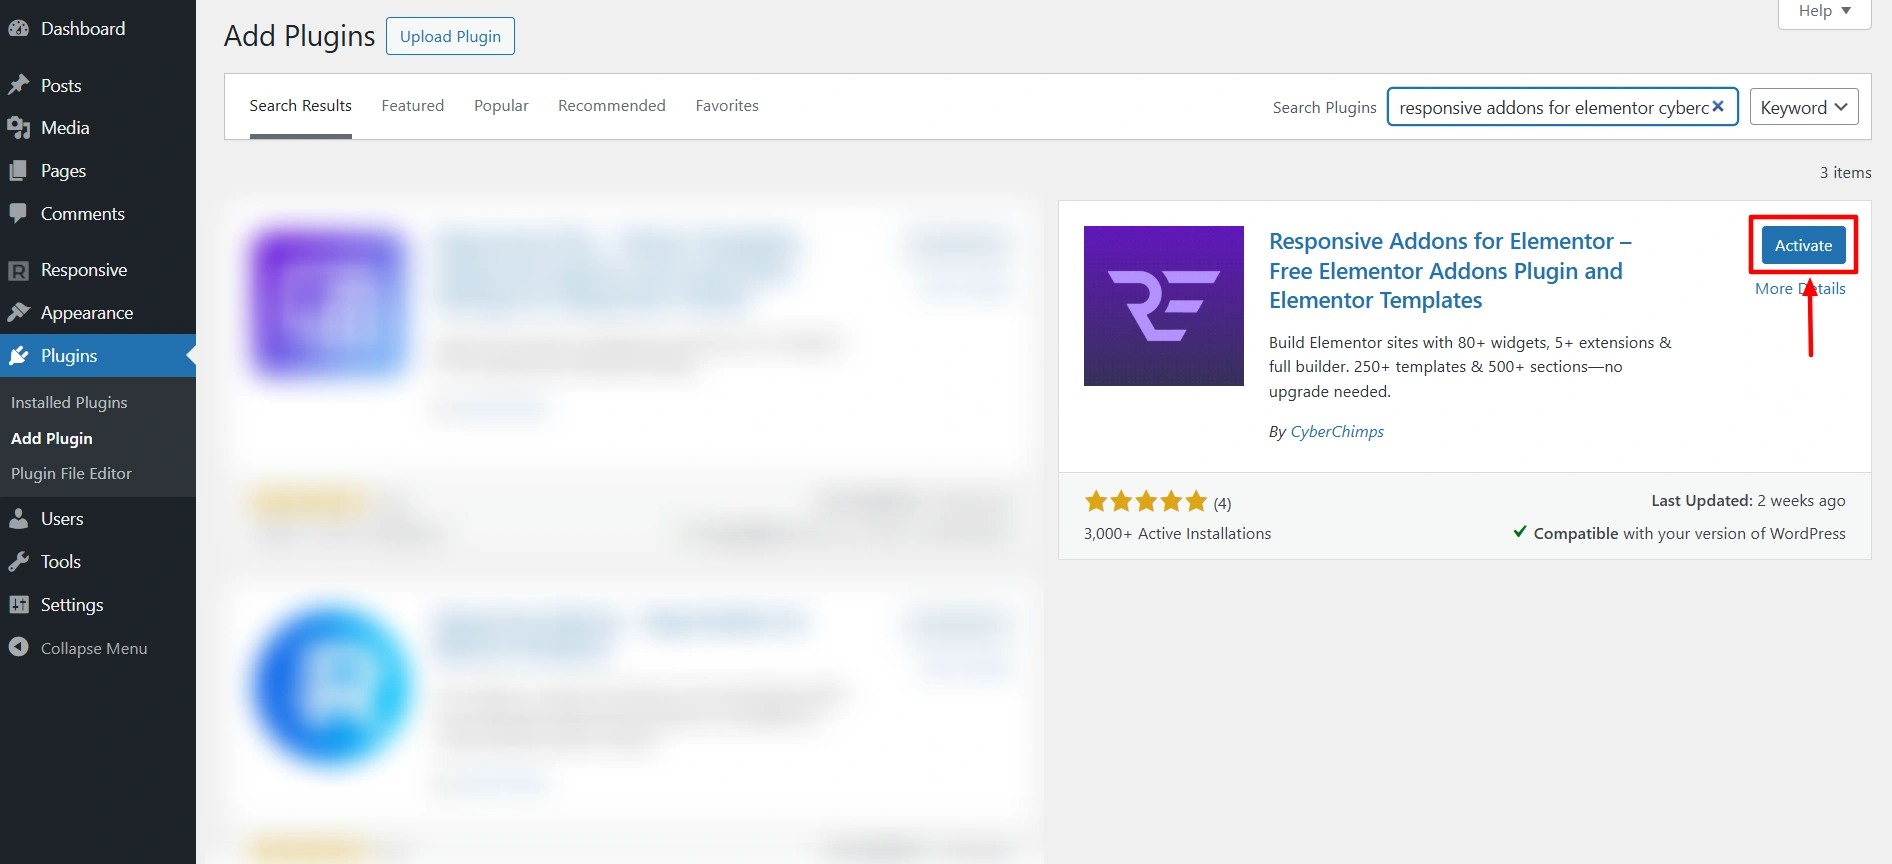Activate the Responsive Addons for Elementor plugin
Viewport: 1892px width, 864px height.
pos(1804,245)
